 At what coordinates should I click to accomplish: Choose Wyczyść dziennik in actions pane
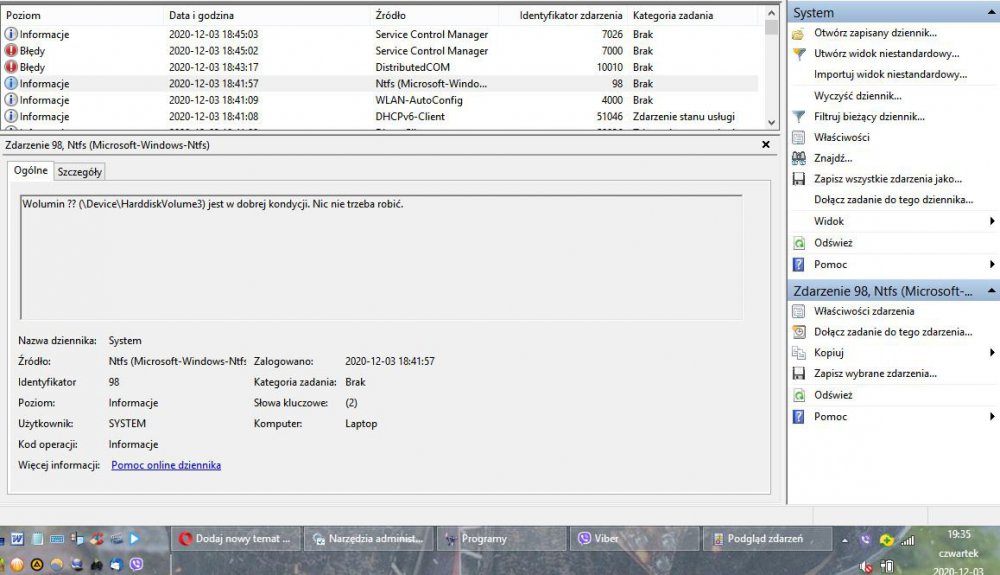(857, 96)
